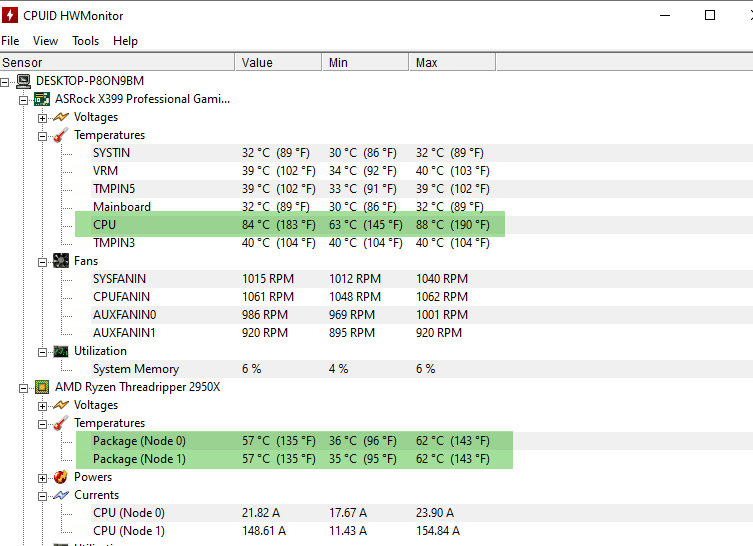Image resolution: width=753 pixels, height=546 pixels.
Task: Minimize the HWMonitor window
Action: [x=665, y=15]
